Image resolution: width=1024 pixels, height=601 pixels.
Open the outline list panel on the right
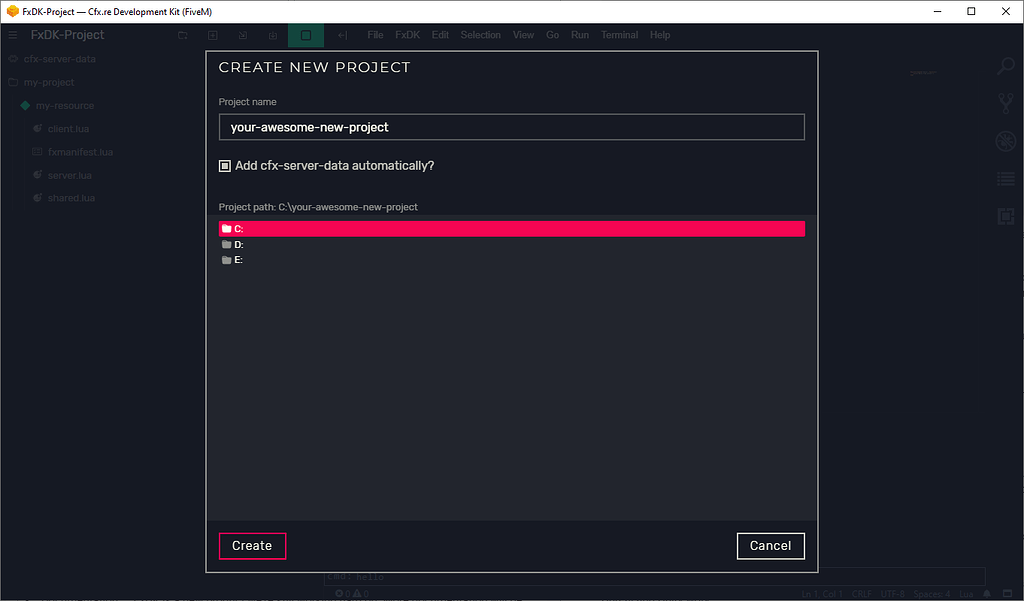coord(1004,178)
